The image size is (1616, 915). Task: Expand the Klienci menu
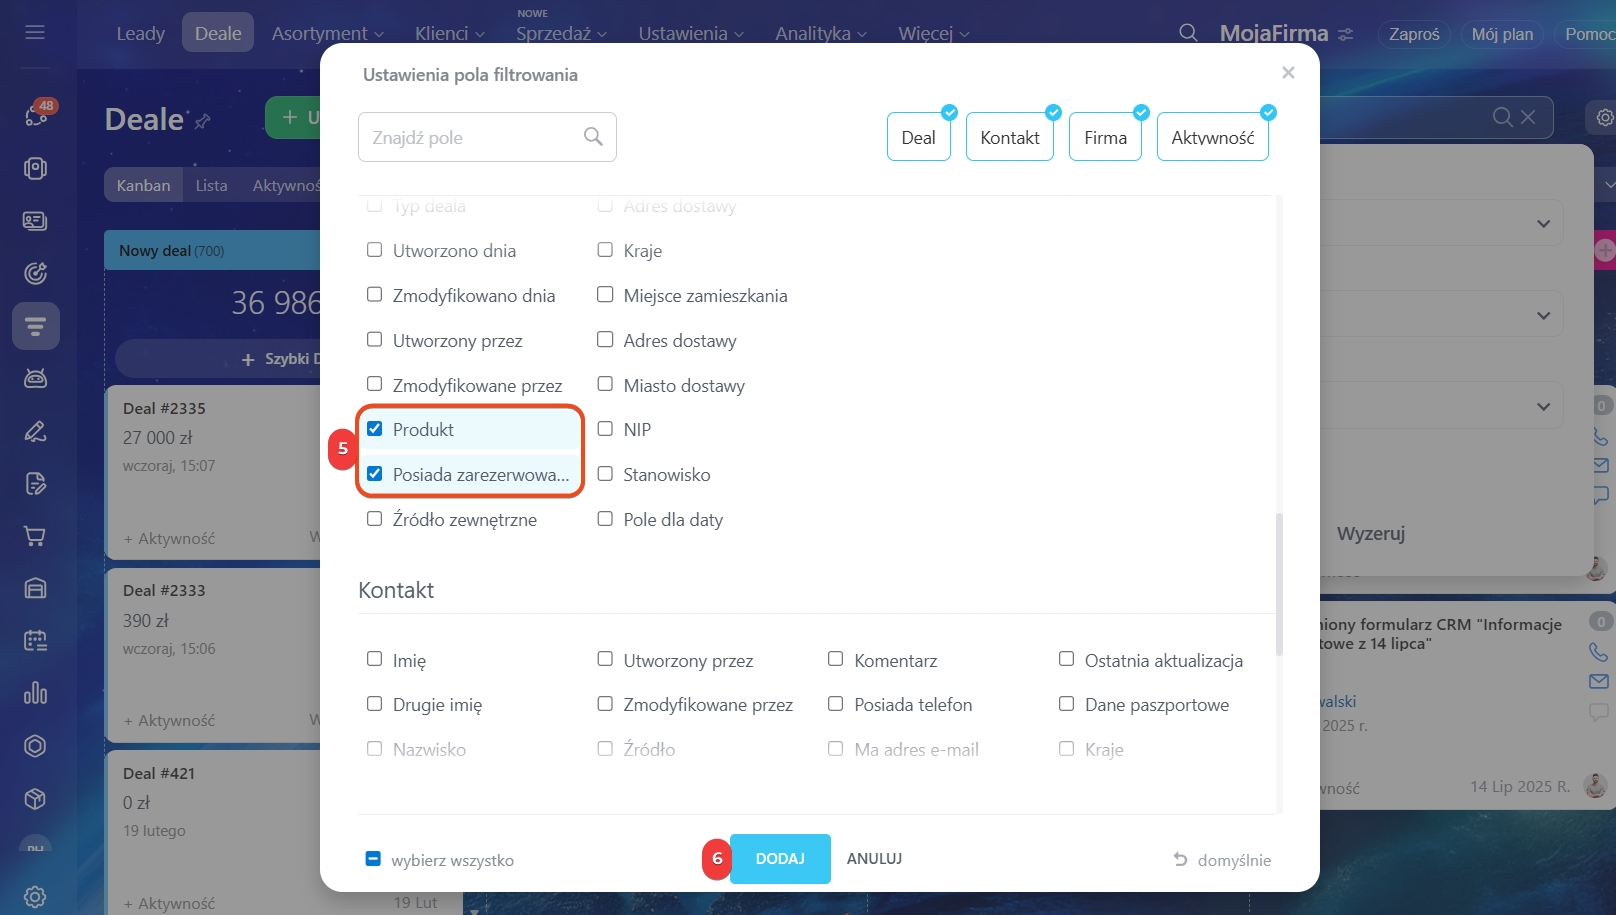[x=450, y=33]
